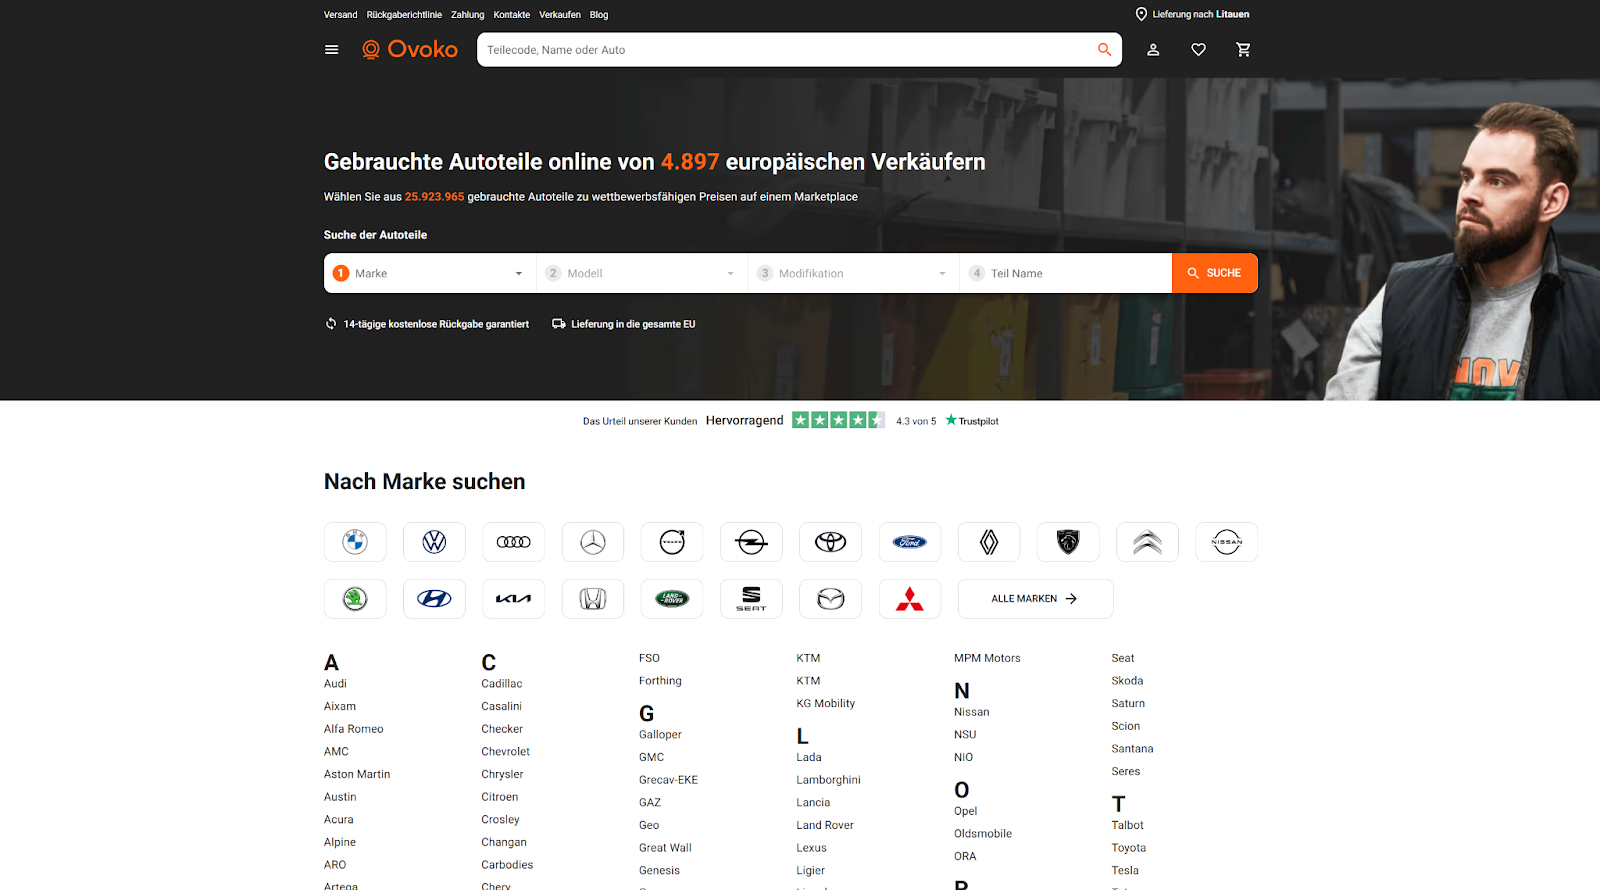Select the Kia brand logo
Viewport: 1600px width, 890px height.
click(514, 599)
